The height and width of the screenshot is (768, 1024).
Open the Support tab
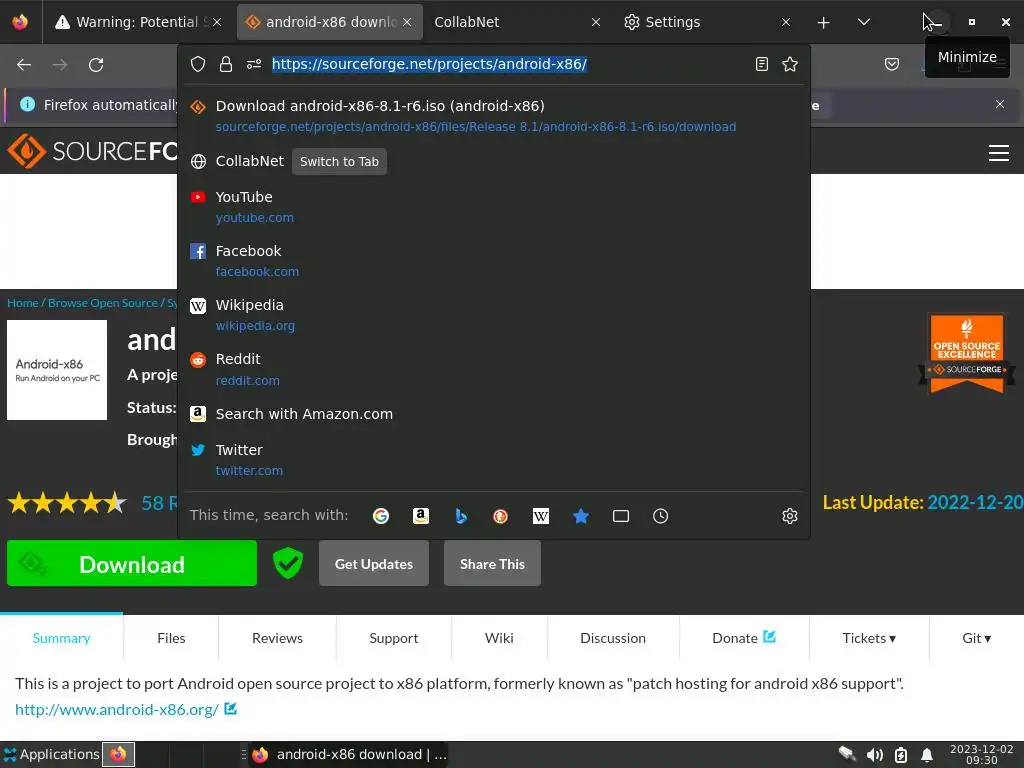pyautogui.click(x=394, y=638)
